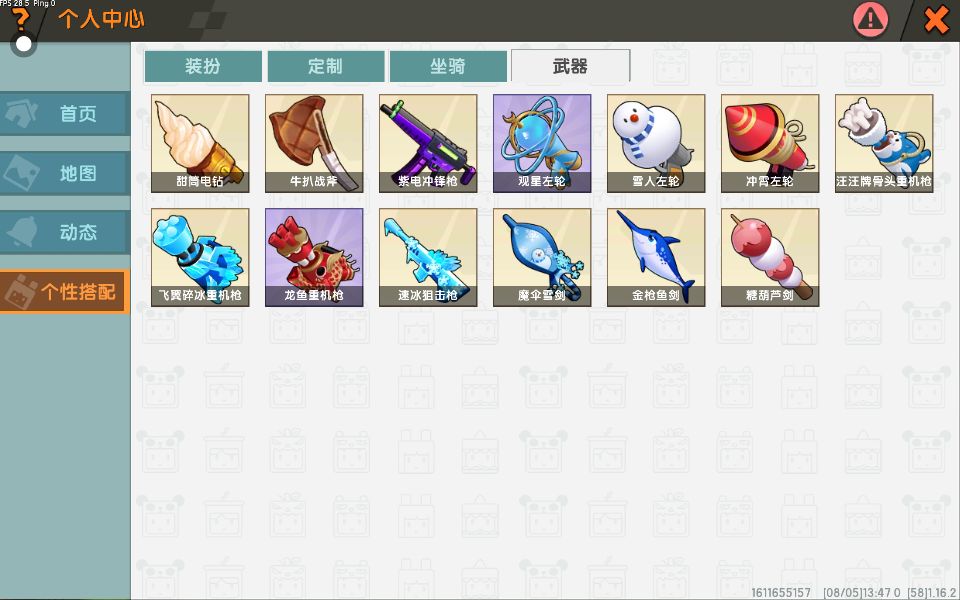Choose the 雪人左轮 snowman revolver
The width and height of the screenshot is (960, 600).
pos(656,143)
